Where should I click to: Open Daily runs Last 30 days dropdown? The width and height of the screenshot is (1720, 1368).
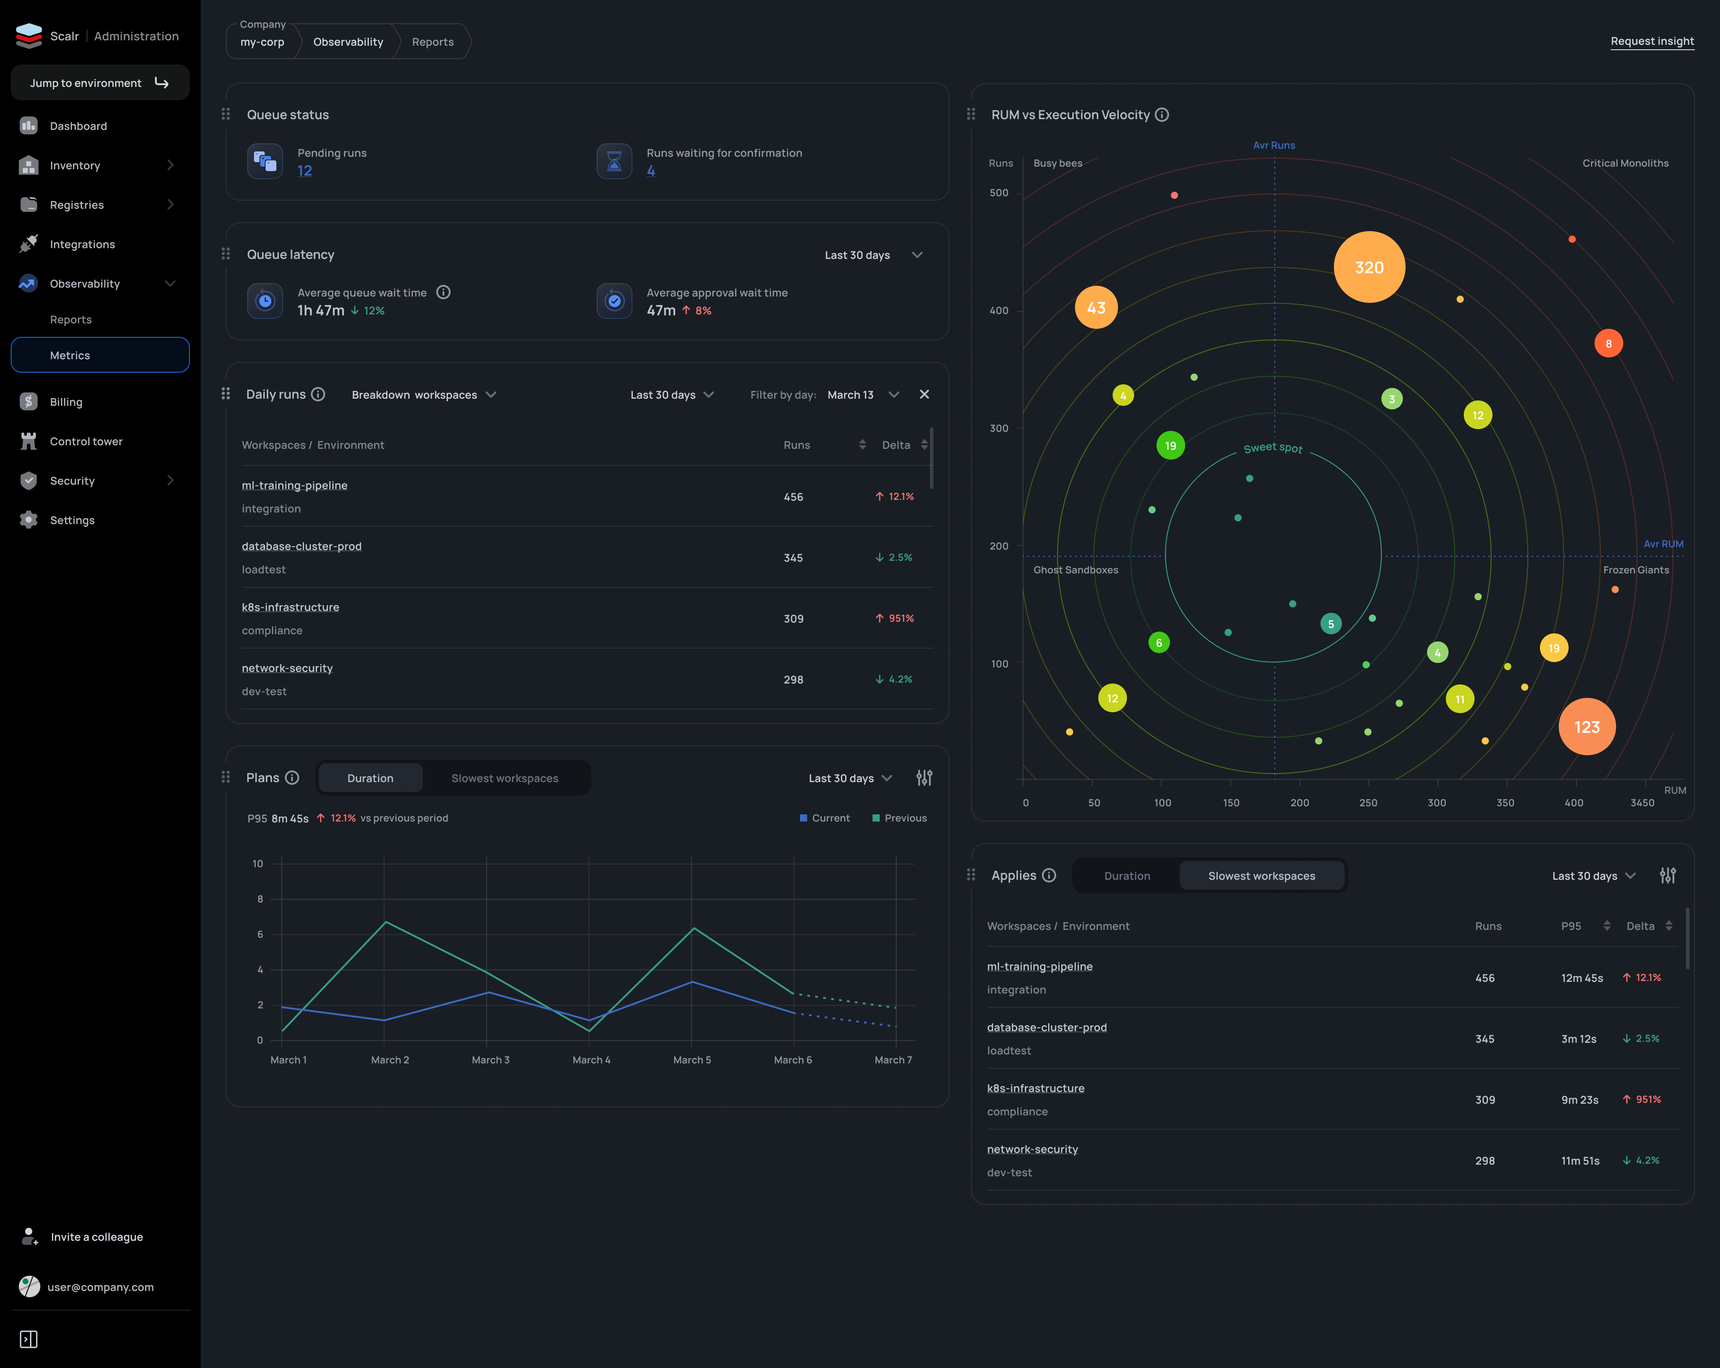point(672,395)
